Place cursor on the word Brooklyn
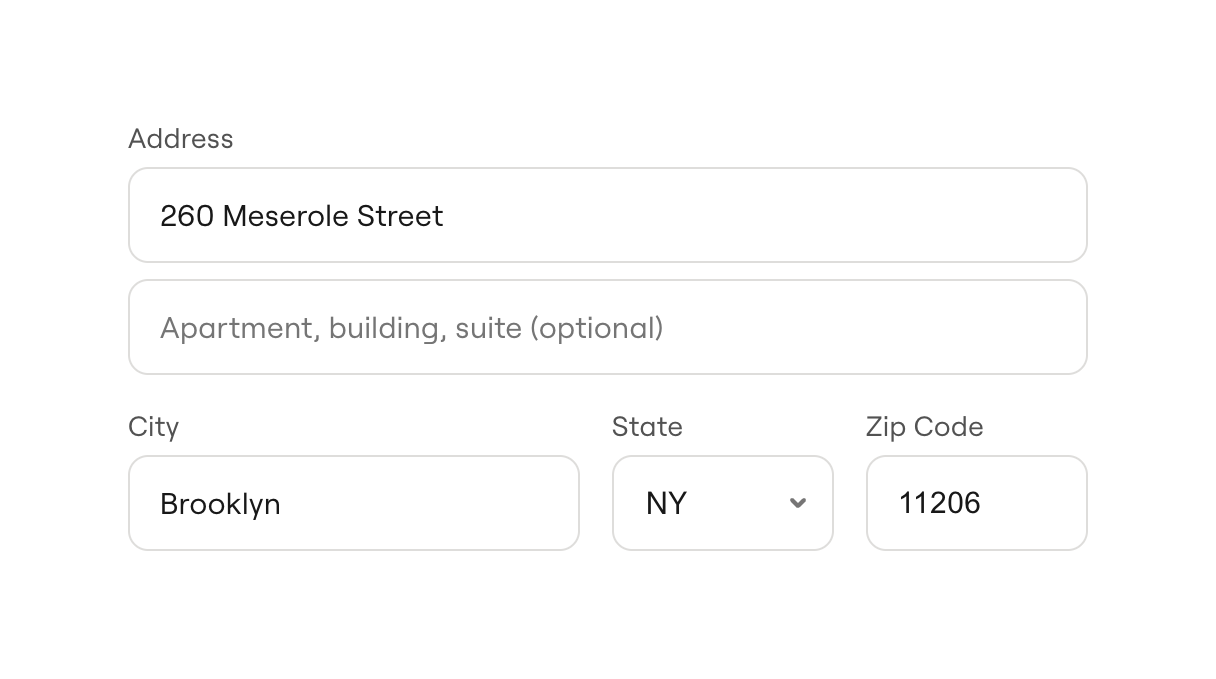 [220, 504]
